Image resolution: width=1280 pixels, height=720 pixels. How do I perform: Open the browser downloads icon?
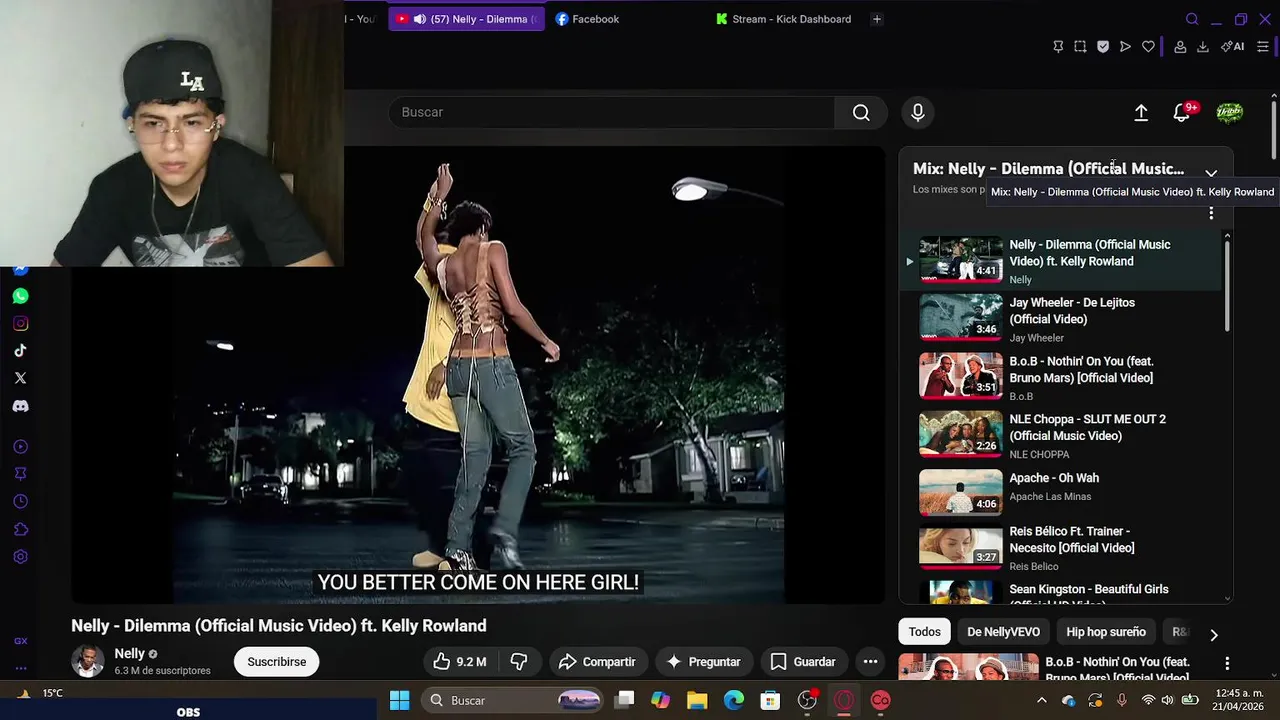pyautogui.click(x=1203, y=46)
